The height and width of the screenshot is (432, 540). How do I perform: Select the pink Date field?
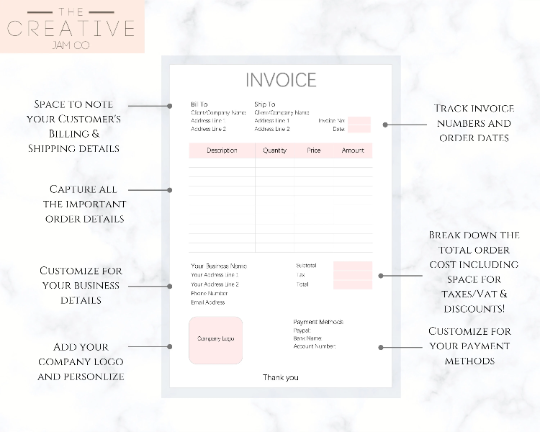tap(359, 128)
